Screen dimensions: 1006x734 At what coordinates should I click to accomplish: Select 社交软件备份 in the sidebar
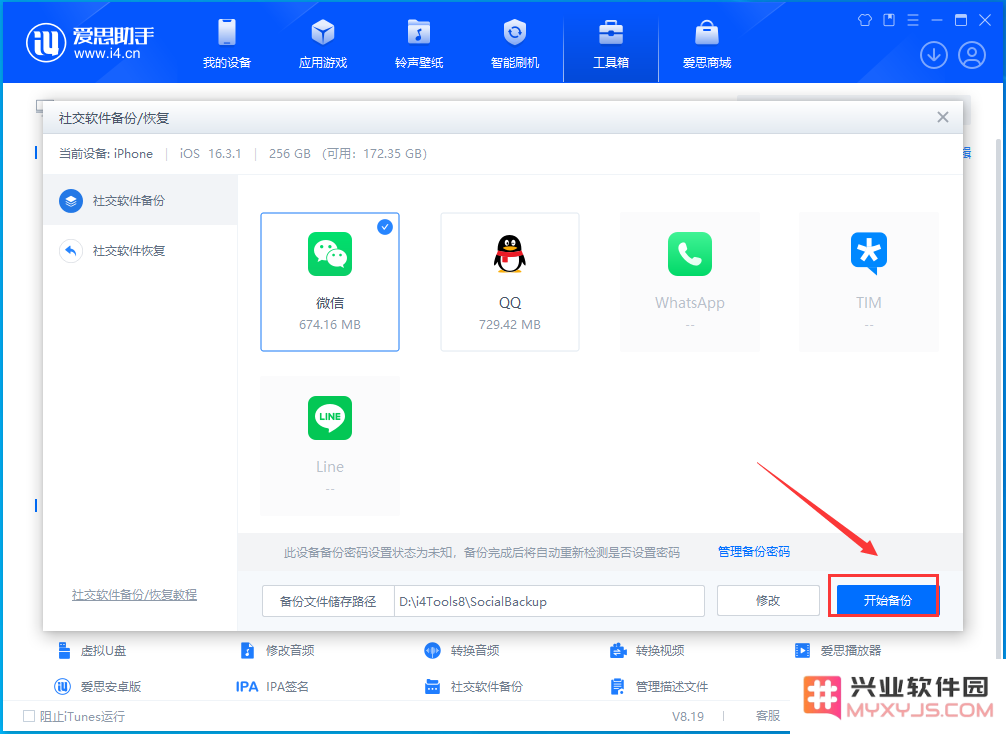pos(140,201)
